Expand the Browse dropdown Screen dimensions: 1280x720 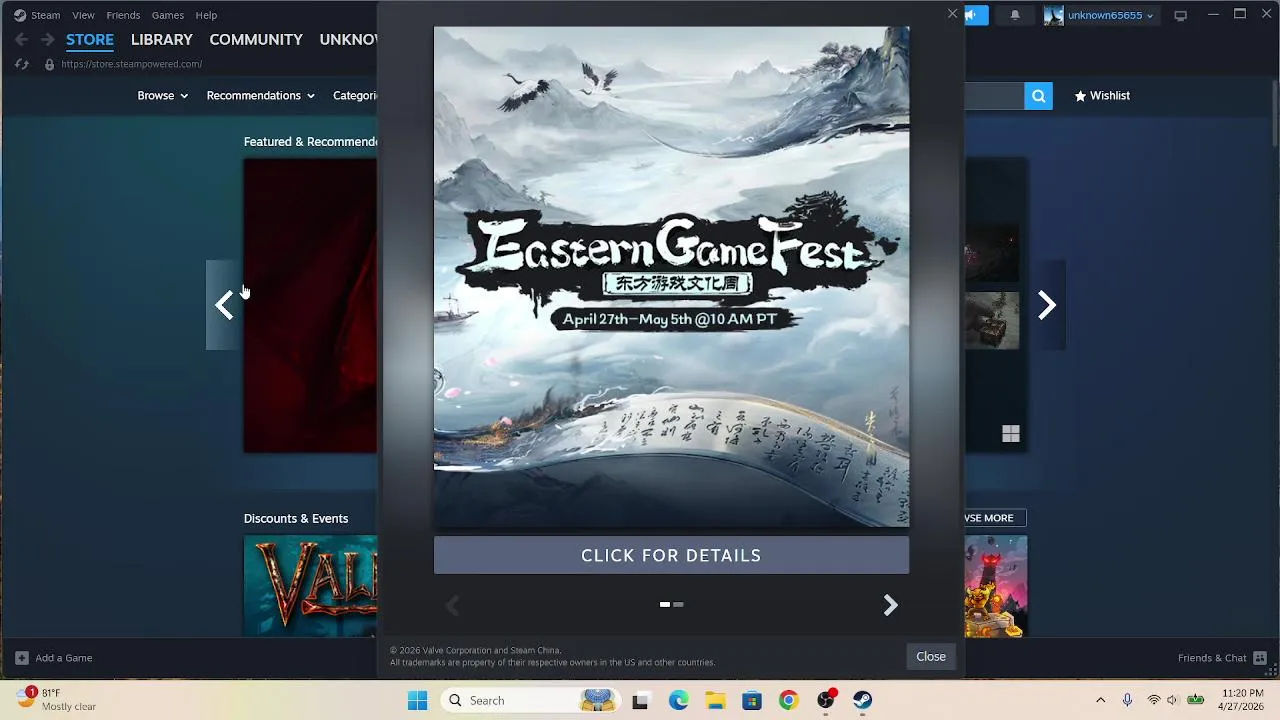(x=162, y=96)
